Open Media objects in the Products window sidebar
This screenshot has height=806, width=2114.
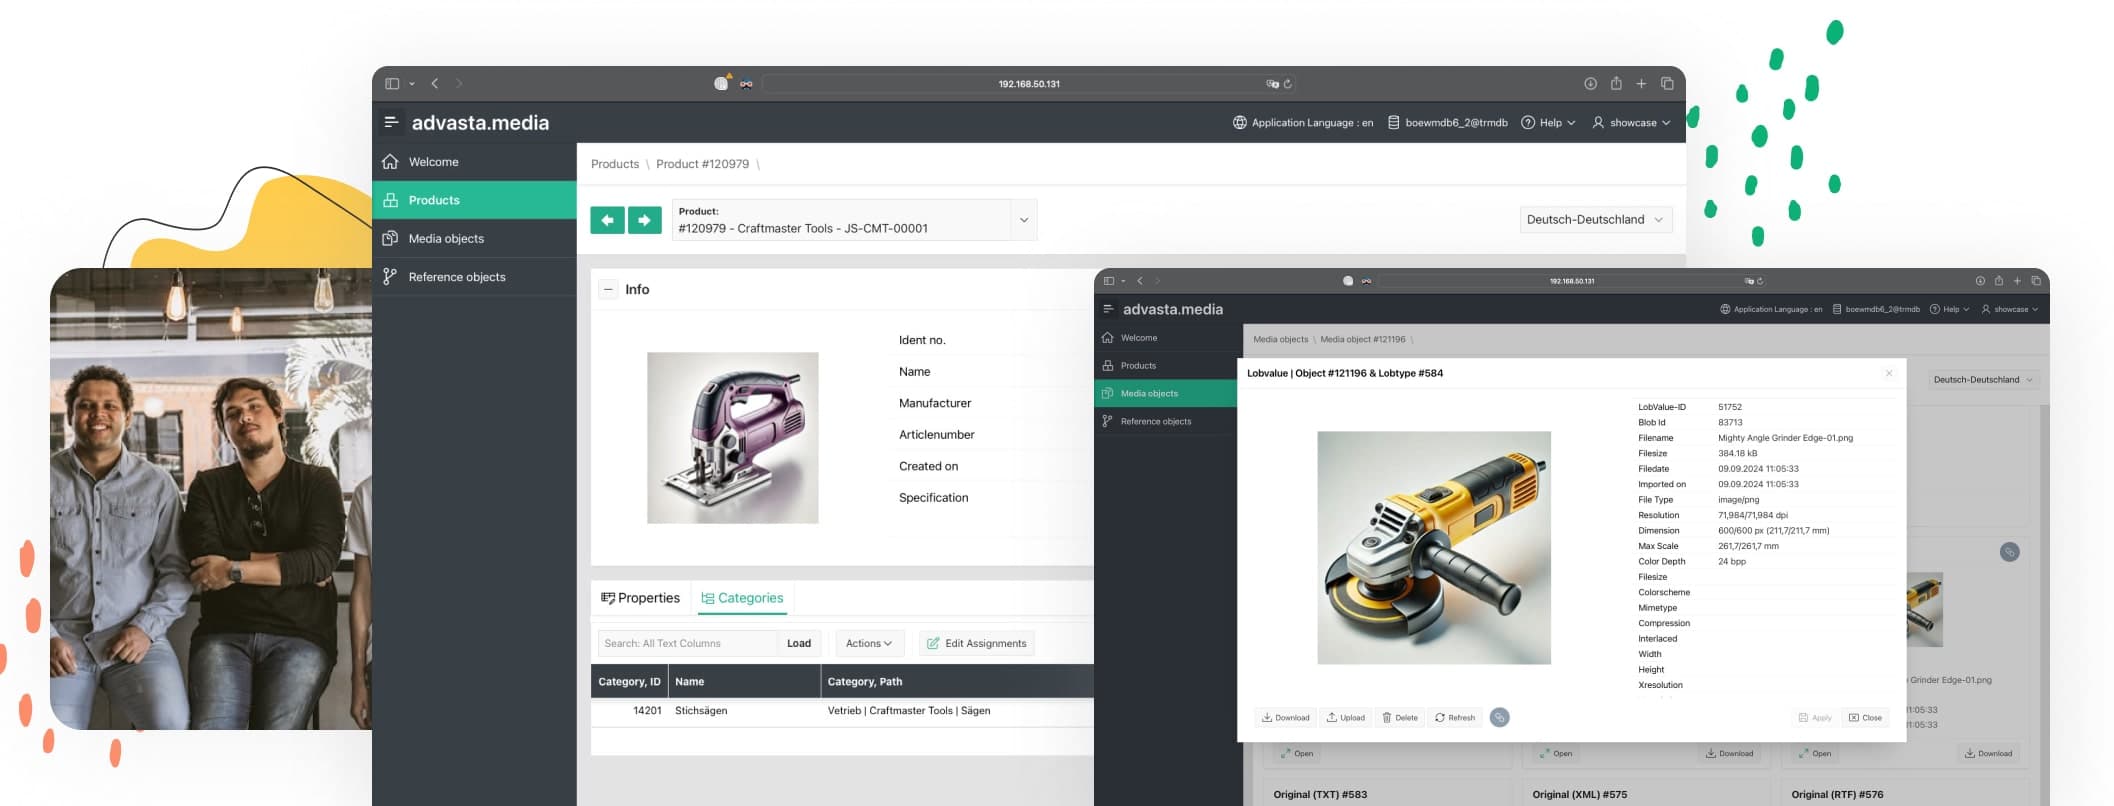tap(474, 238)
